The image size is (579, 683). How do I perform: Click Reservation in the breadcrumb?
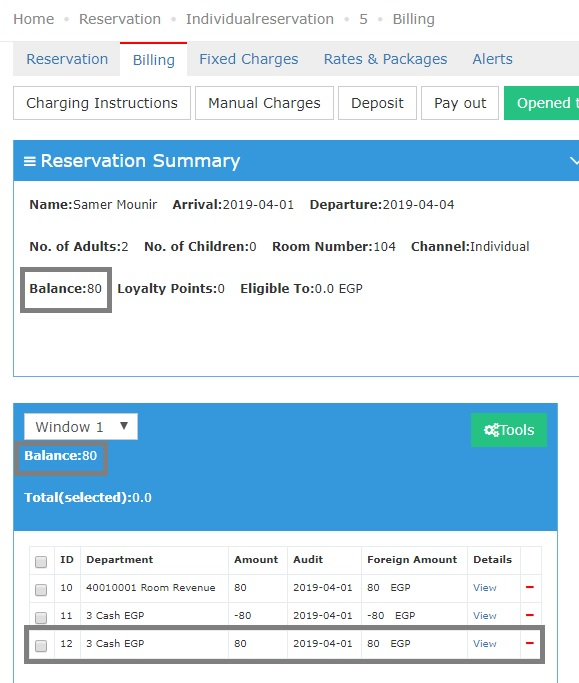120,19
